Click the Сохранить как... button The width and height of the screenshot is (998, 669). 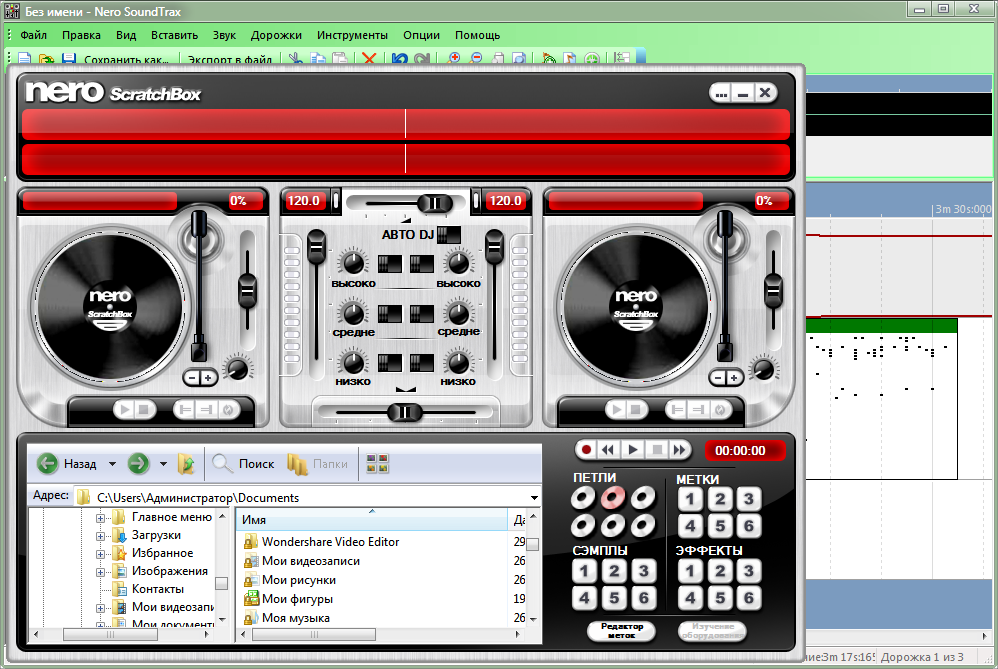tap(126, 59)
